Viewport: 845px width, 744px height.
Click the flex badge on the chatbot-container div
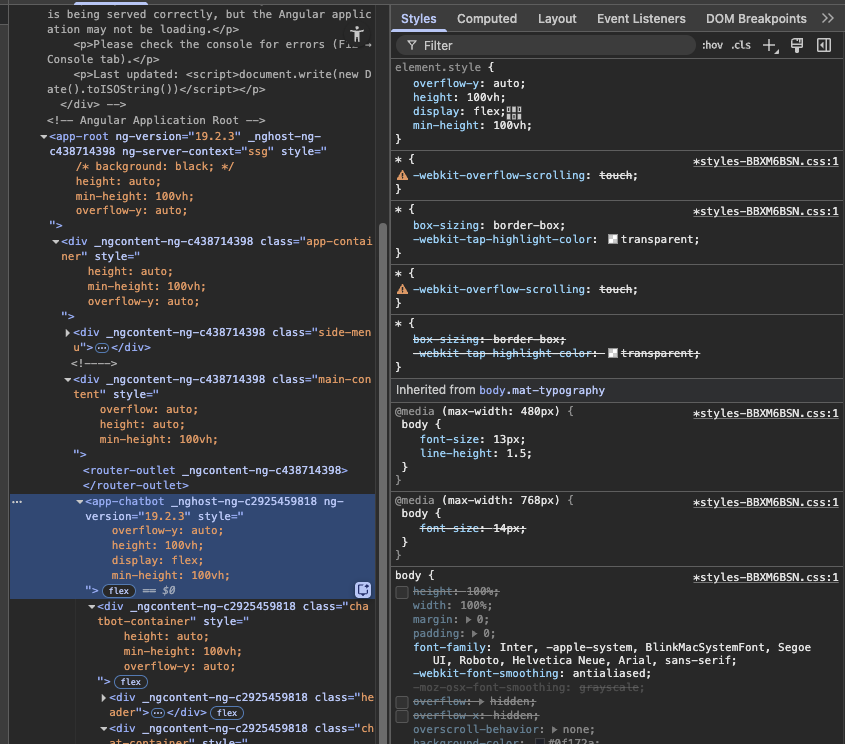(130, 681)
